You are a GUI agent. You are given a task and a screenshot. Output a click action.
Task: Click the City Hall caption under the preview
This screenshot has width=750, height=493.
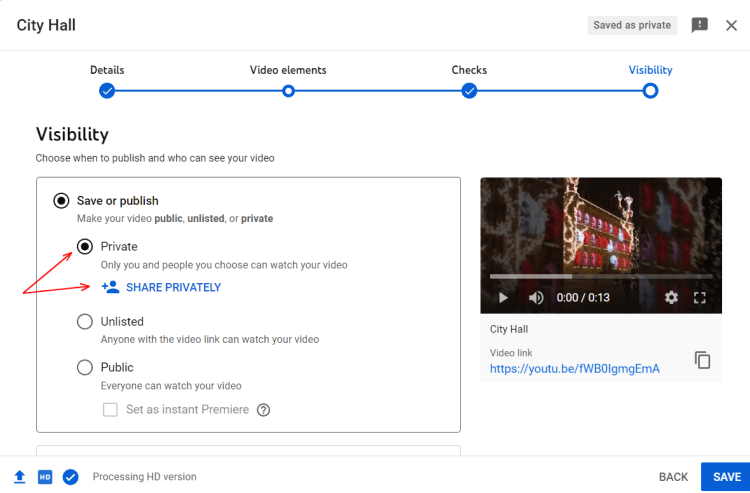click(x=509, y=329)
